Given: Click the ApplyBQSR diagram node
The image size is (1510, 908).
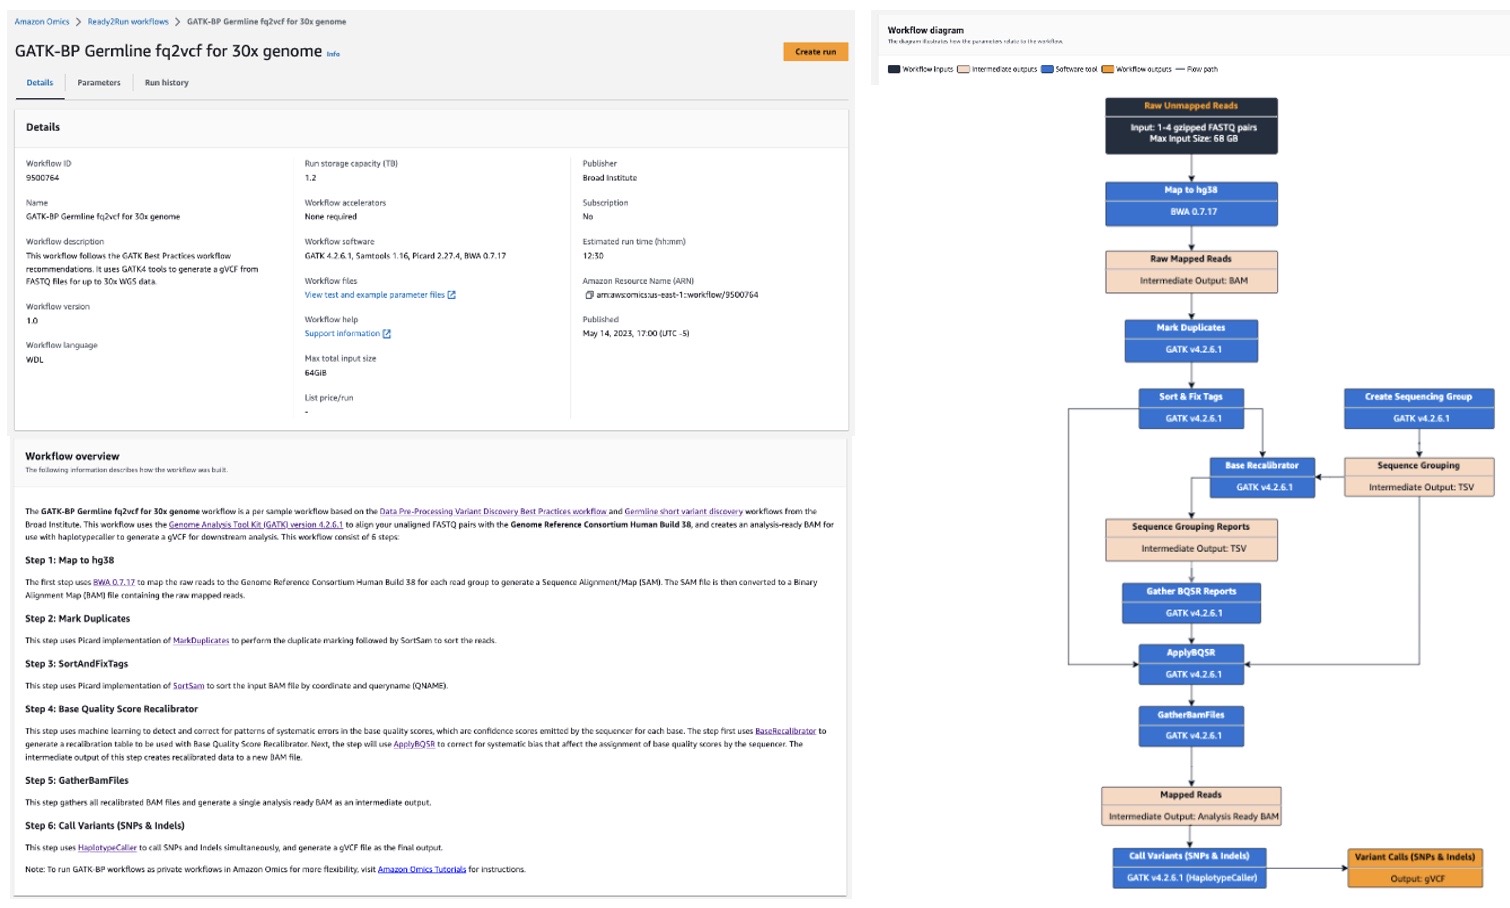Looking at the screenshot, I should click(x=1191, y=664).
